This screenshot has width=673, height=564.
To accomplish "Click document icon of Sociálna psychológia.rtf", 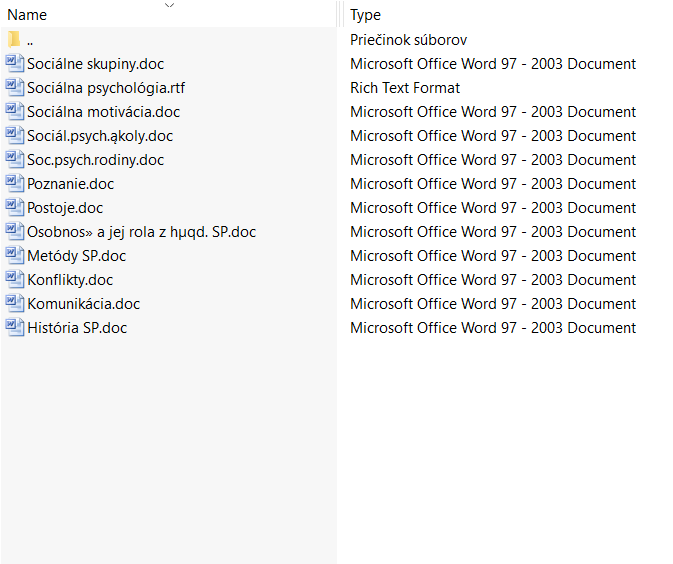I will tap(15, 87).
